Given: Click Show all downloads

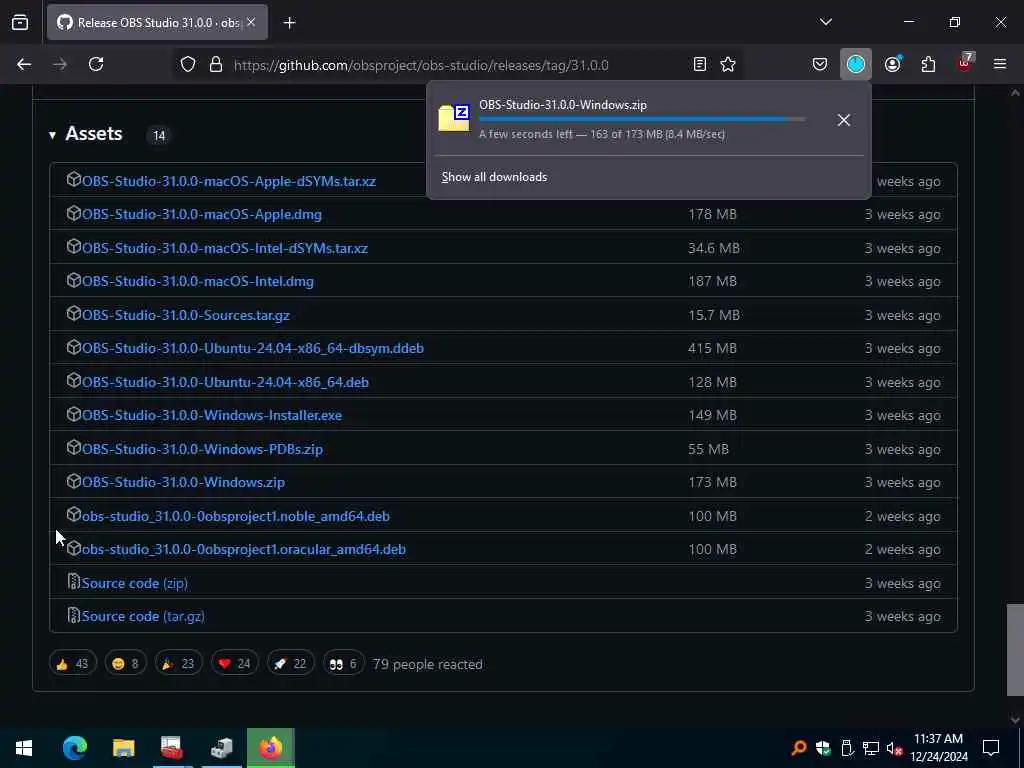Looking at the screenshot, I should tap(494, 177).
